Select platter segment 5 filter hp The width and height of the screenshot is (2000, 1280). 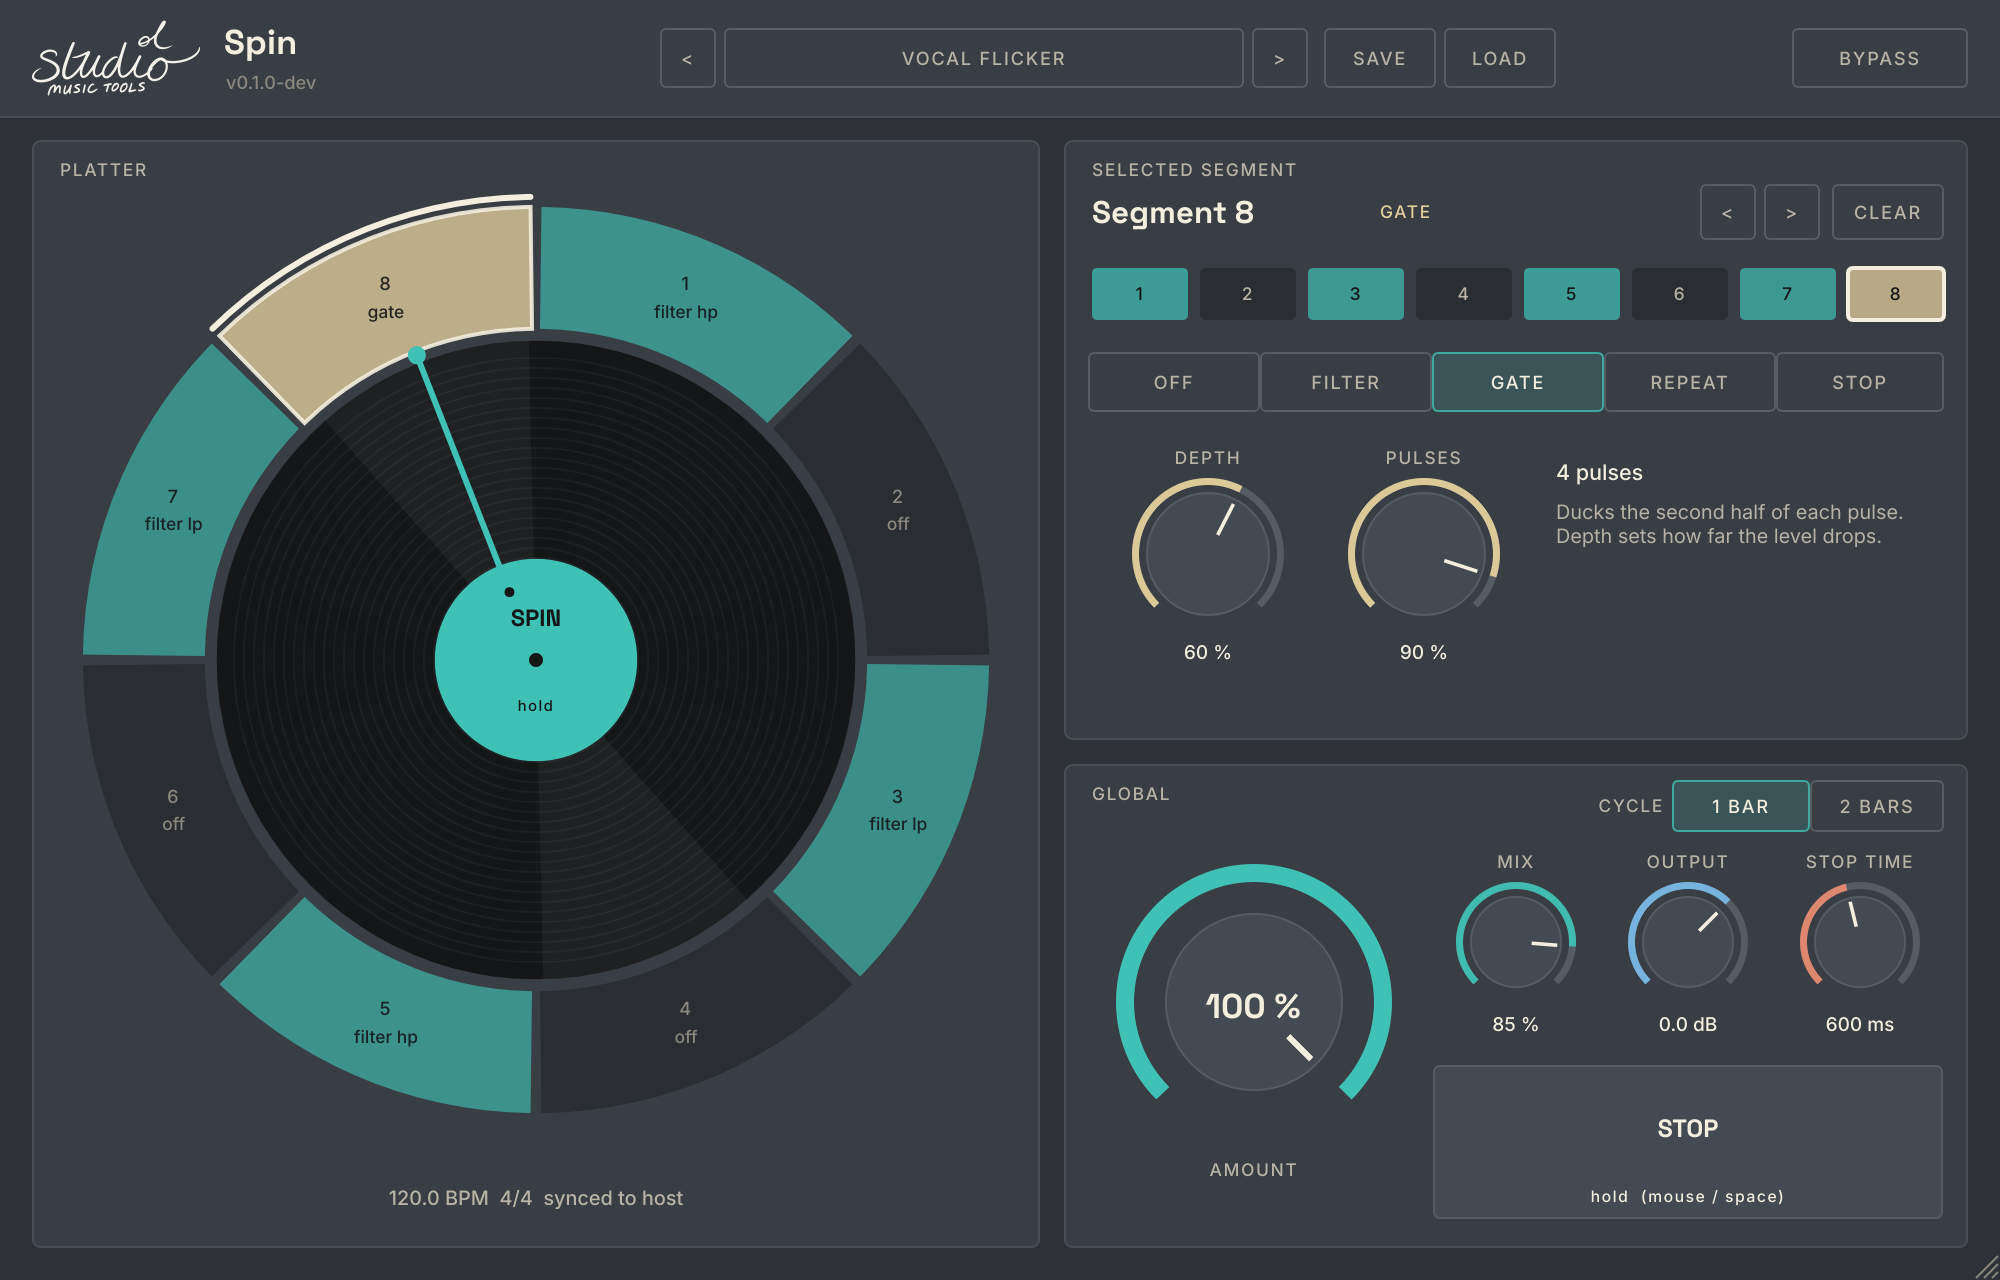385,1022
